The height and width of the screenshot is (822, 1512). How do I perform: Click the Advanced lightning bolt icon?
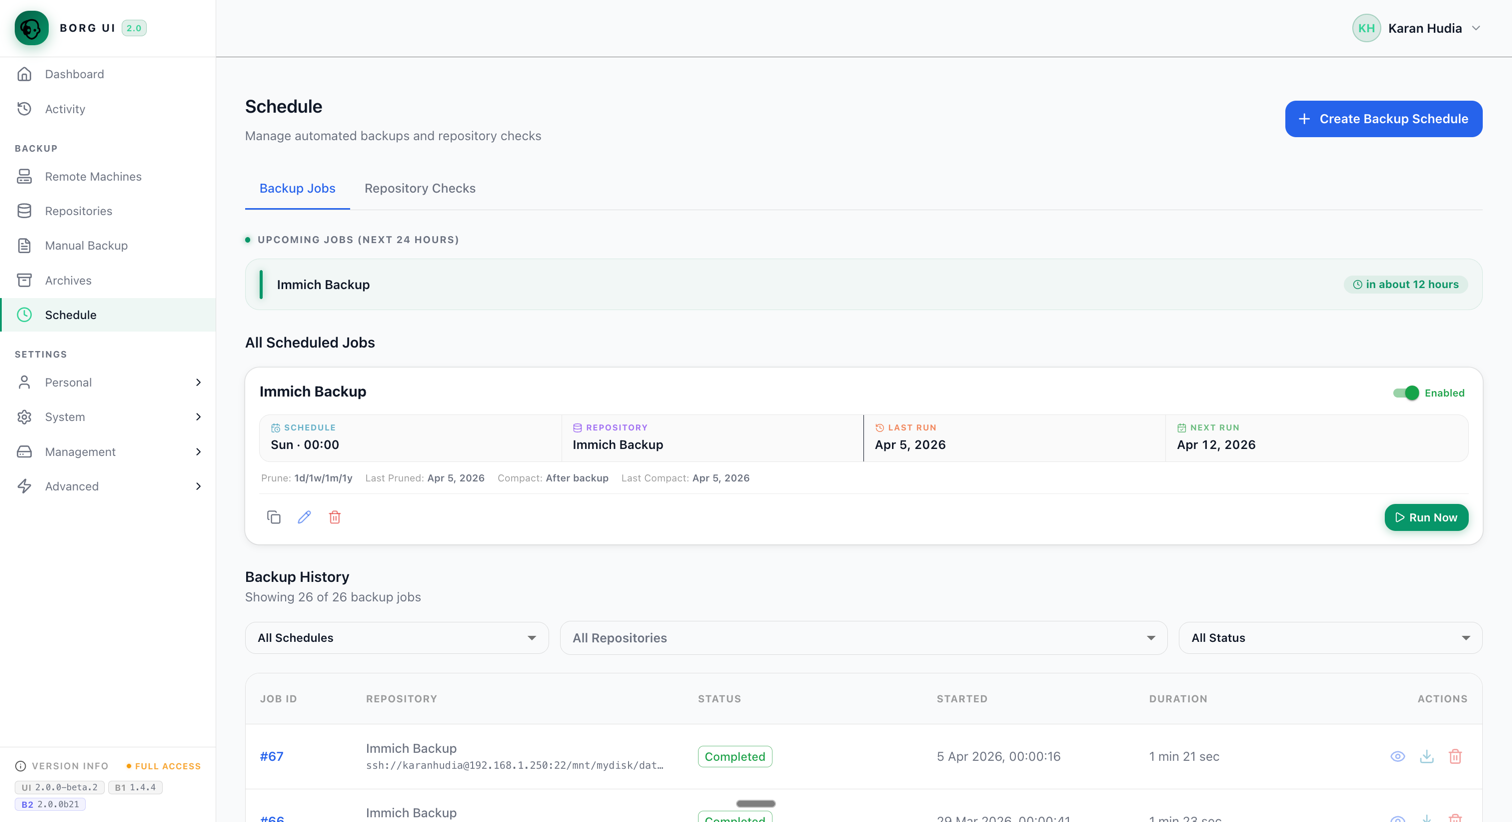[24, 486]
